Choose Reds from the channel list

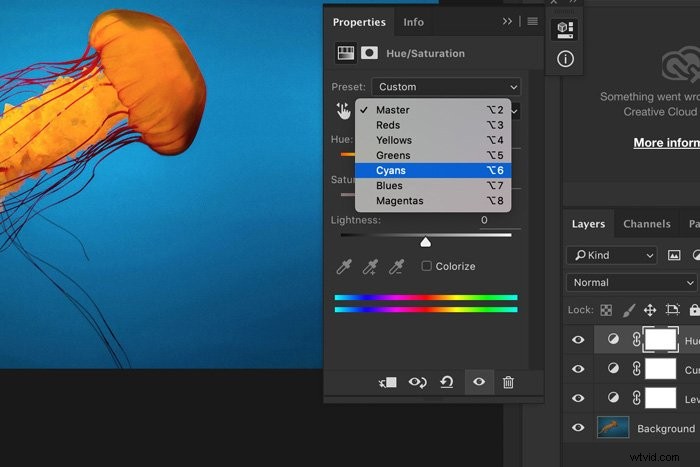pyautogui.click(x=433, y=125)
